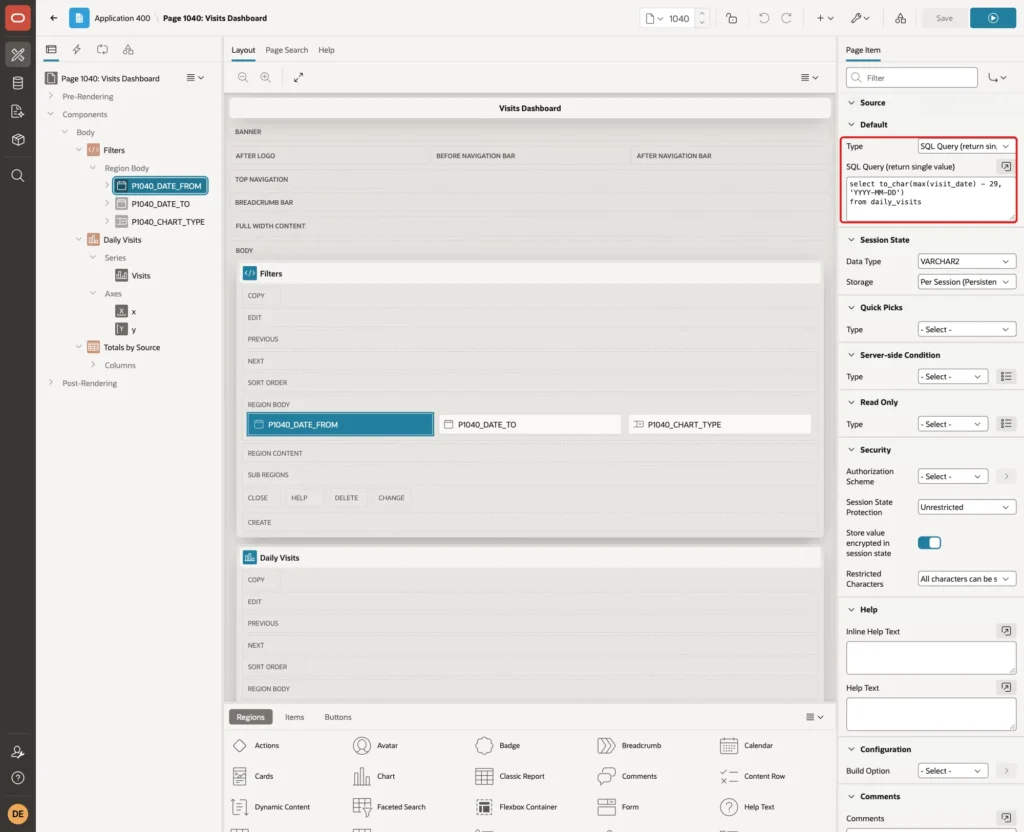Open the Storage dropdown
Screen dimensions: 1024x832
(965, 282)
